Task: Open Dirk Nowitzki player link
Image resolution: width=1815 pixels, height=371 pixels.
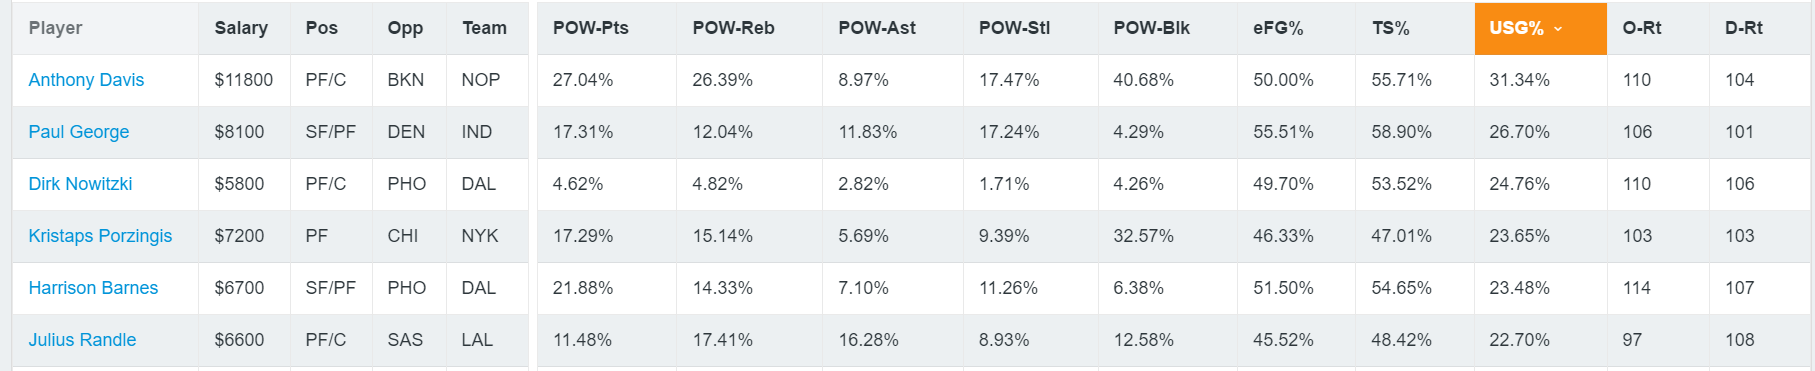Action: pyautogui.click(x=80, y=184)
